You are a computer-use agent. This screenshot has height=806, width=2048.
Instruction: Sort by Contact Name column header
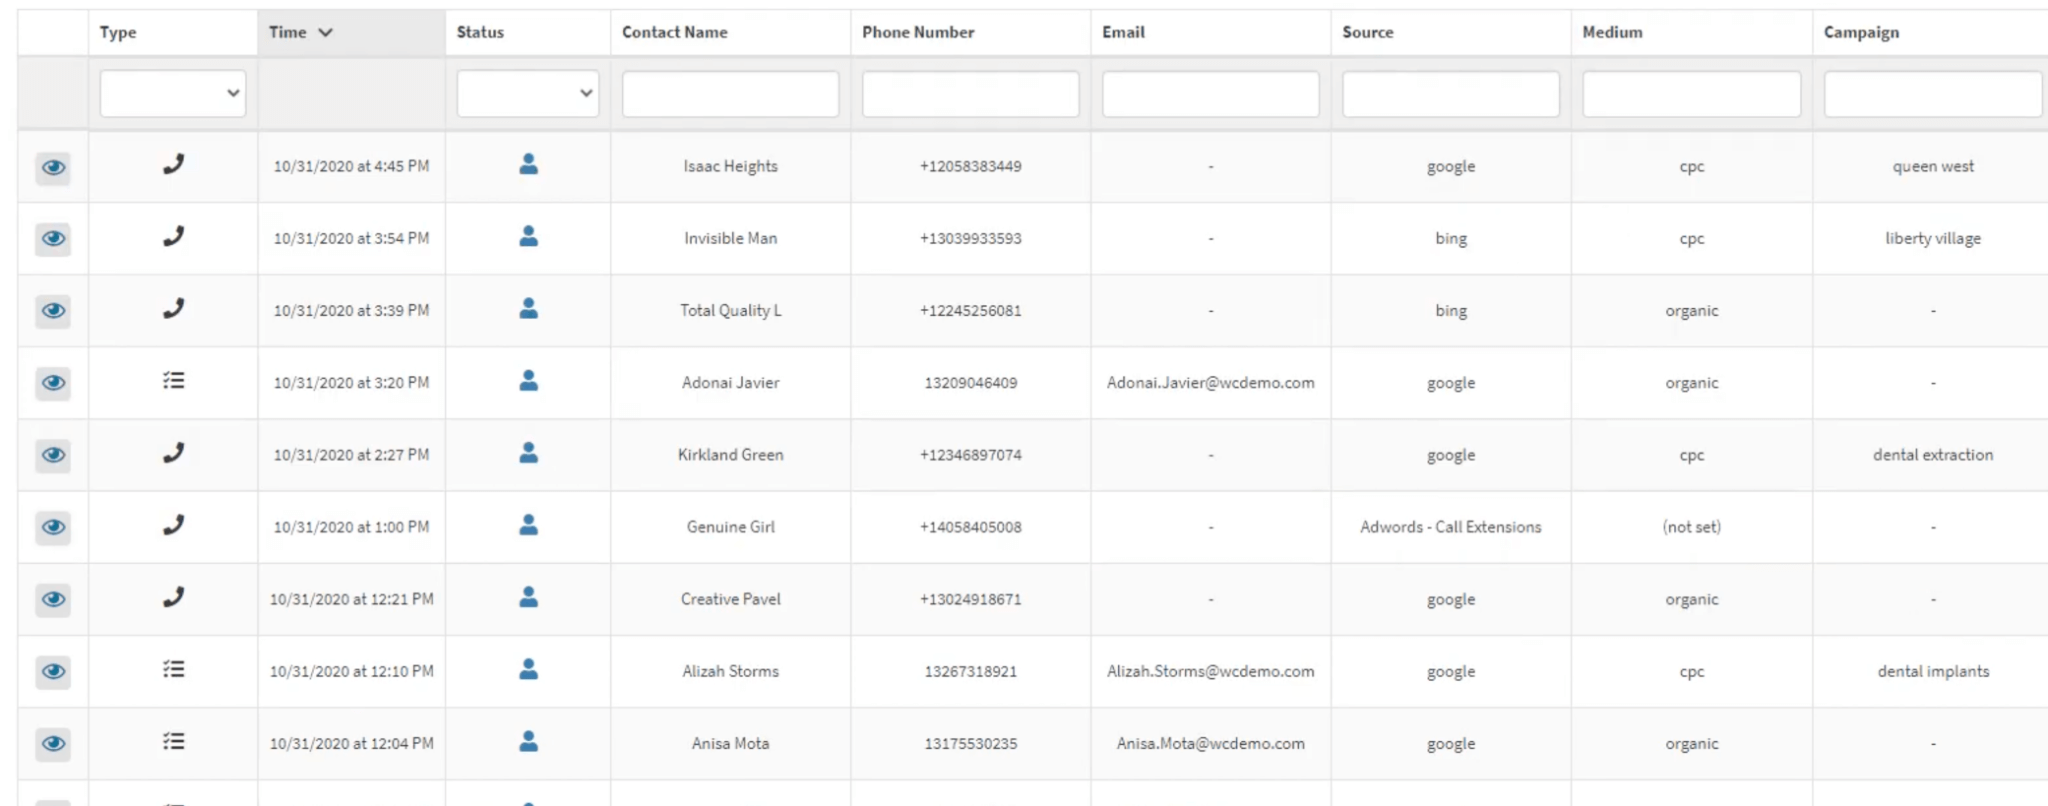[x=675, y=32]
